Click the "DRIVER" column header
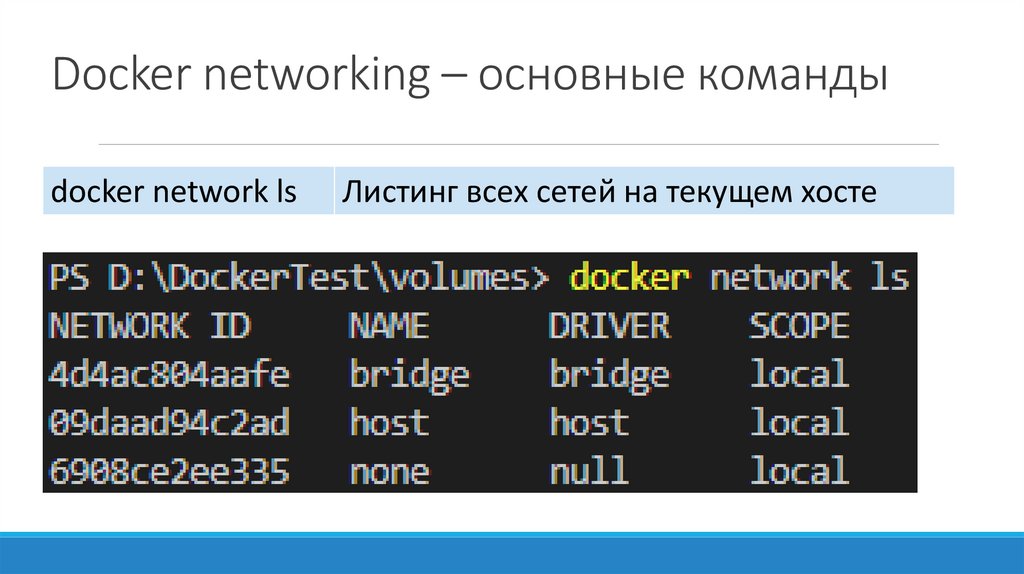Viewport: 1024px width, 574px height. pyautogui.click(x=609, y=326)
